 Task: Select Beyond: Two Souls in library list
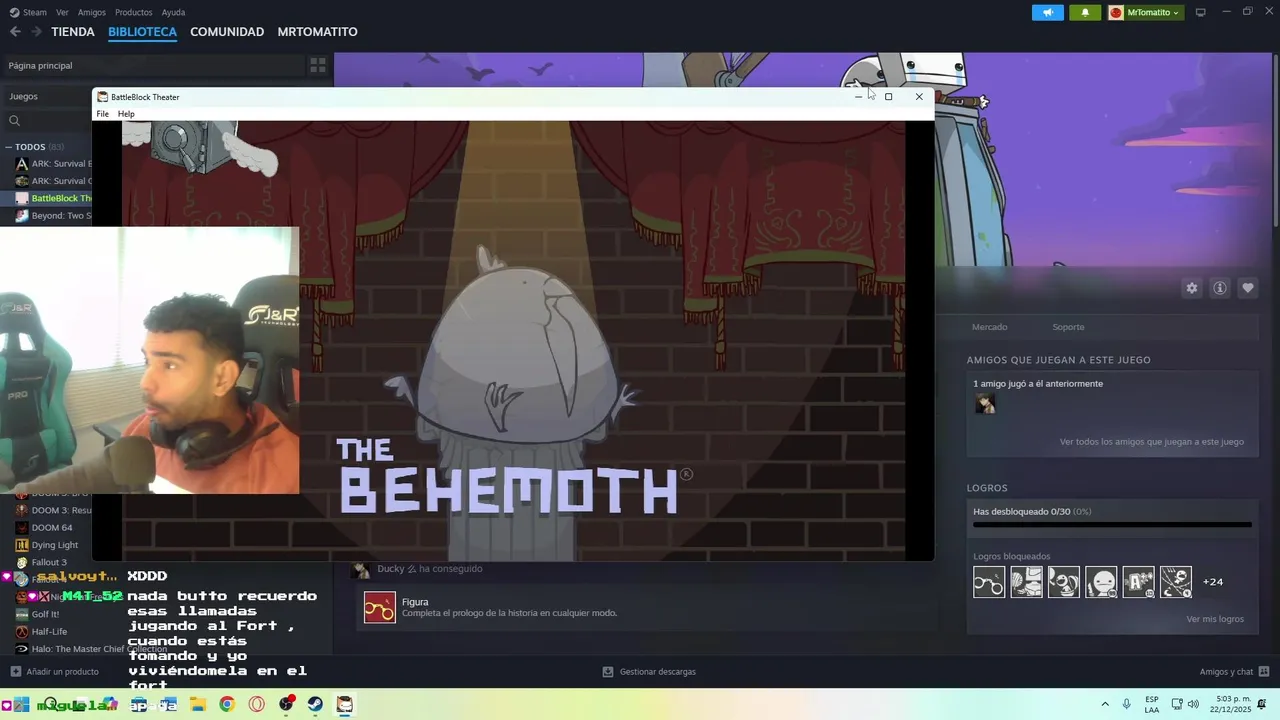pyautogui.click(x=54, y=216)
